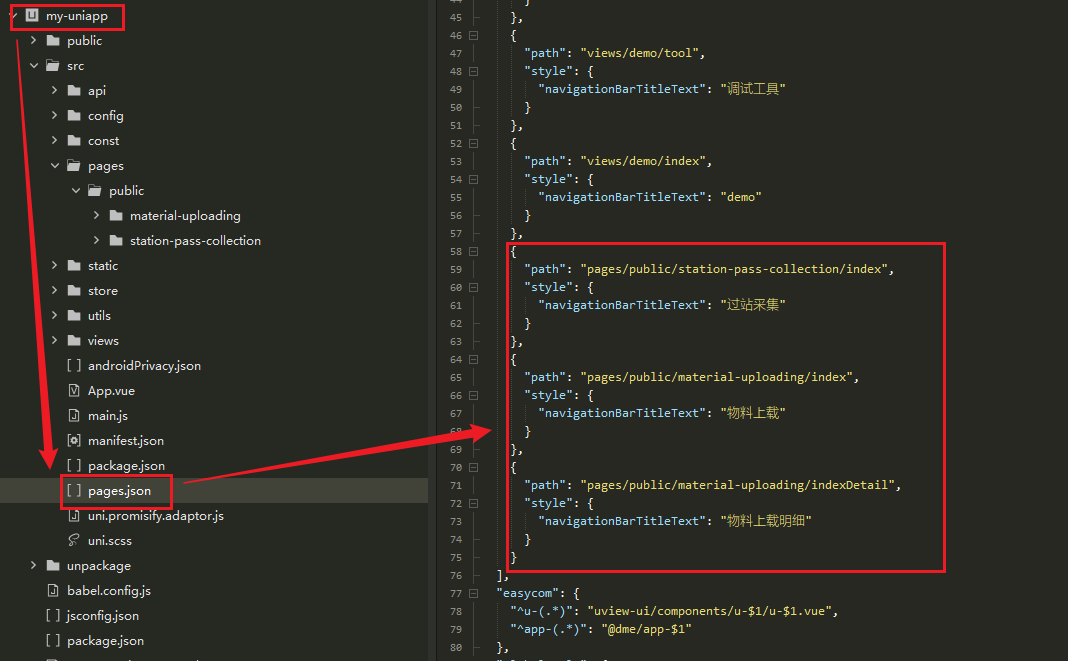
Task: Toggle the code fold marker at line 58
Action: pyautogui.click(x=473, y=251)
